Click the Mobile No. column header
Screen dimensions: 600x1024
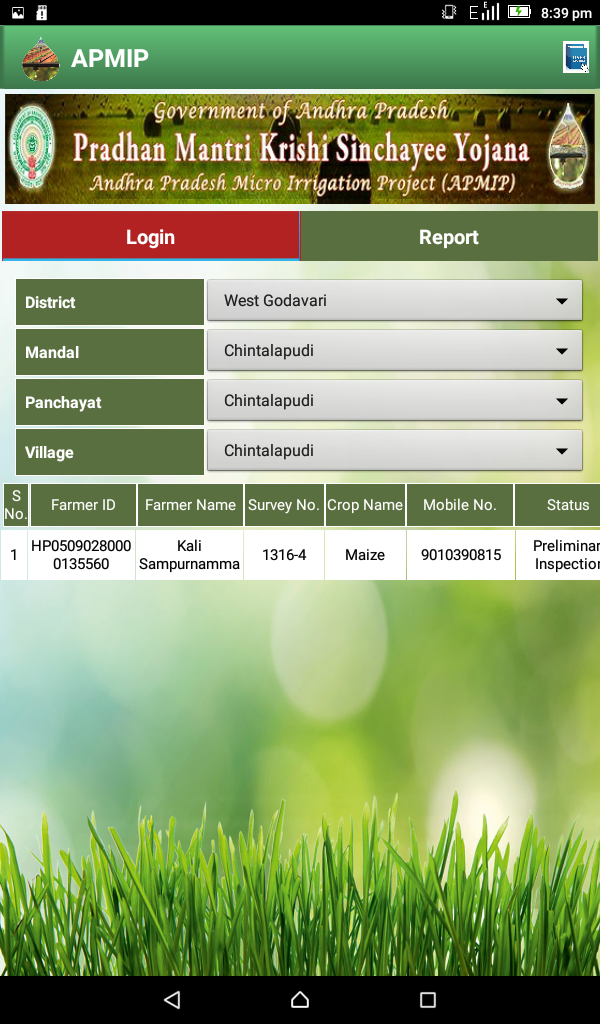pos(460,505)
